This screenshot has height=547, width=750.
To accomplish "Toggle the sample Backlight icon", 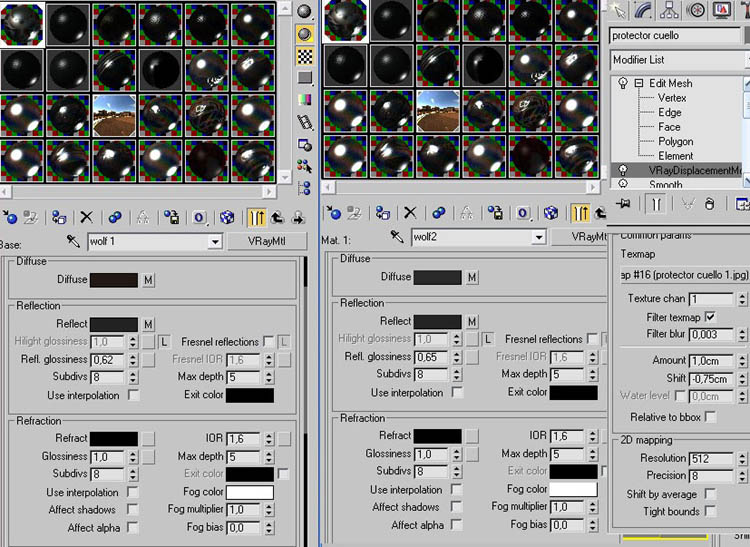I will coord(305,33).
